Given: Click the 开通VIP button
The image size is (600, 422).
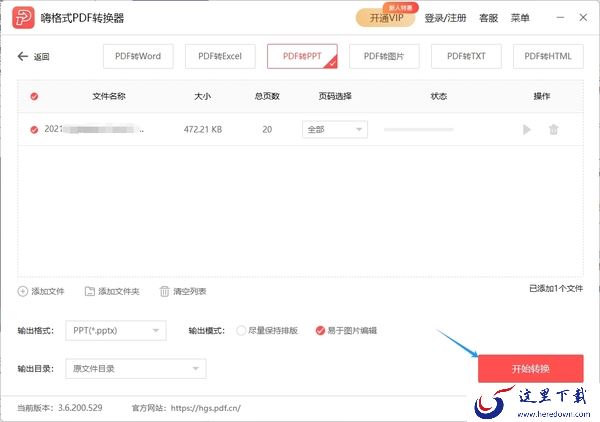Looking at the screenshot, I should [x=386, y=18].
